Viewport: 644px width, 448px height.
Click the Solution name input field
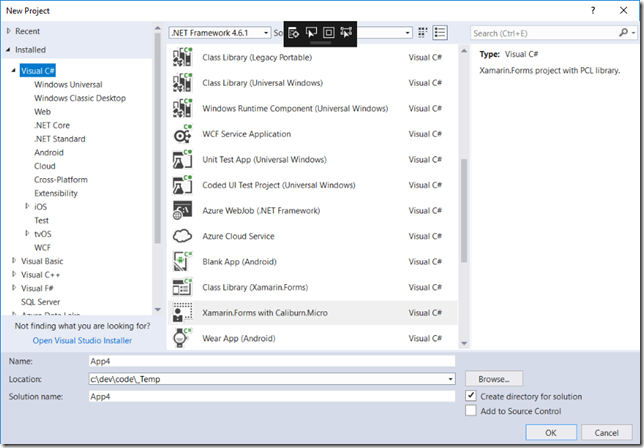(272, 397)
